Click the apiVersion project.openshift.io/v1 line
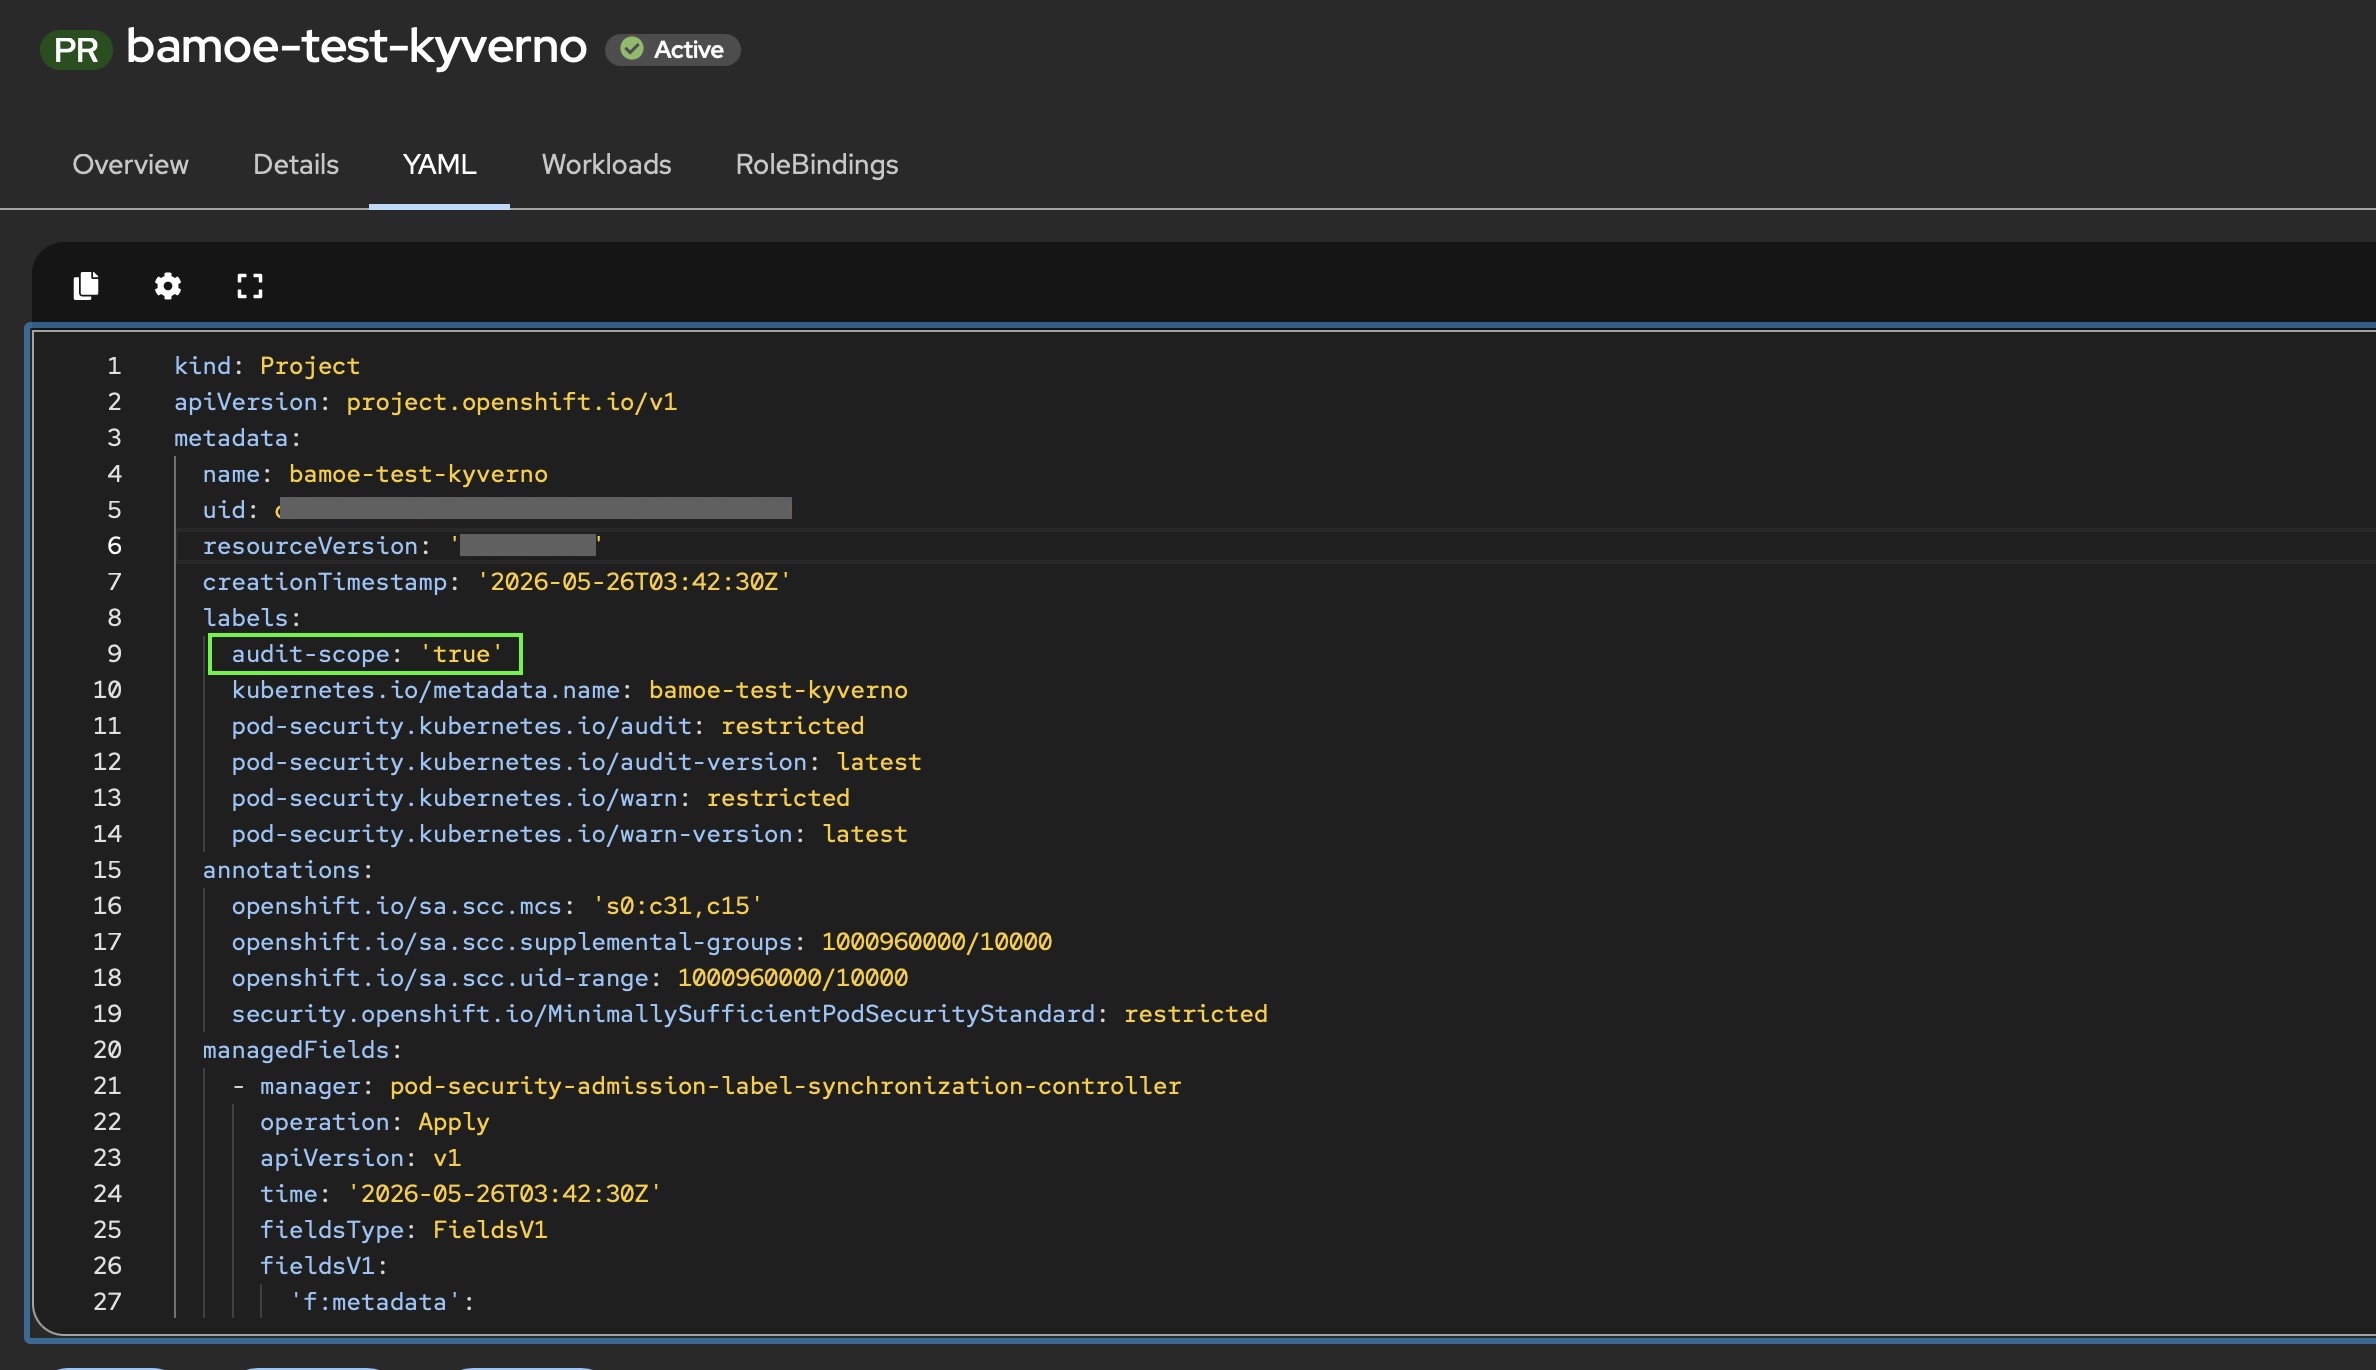 [425, 402]
